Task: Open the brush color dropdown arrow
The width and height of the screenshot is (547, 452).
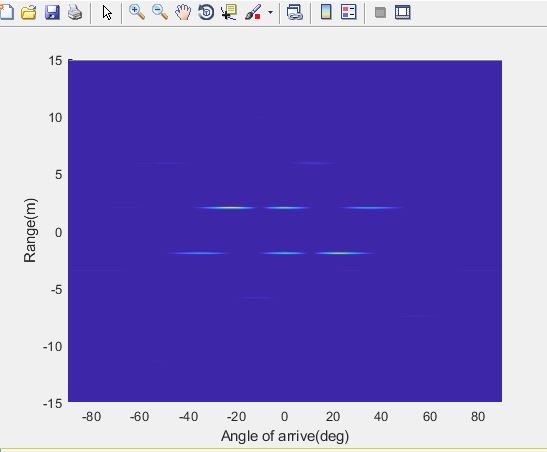Action: pos(270,13)
